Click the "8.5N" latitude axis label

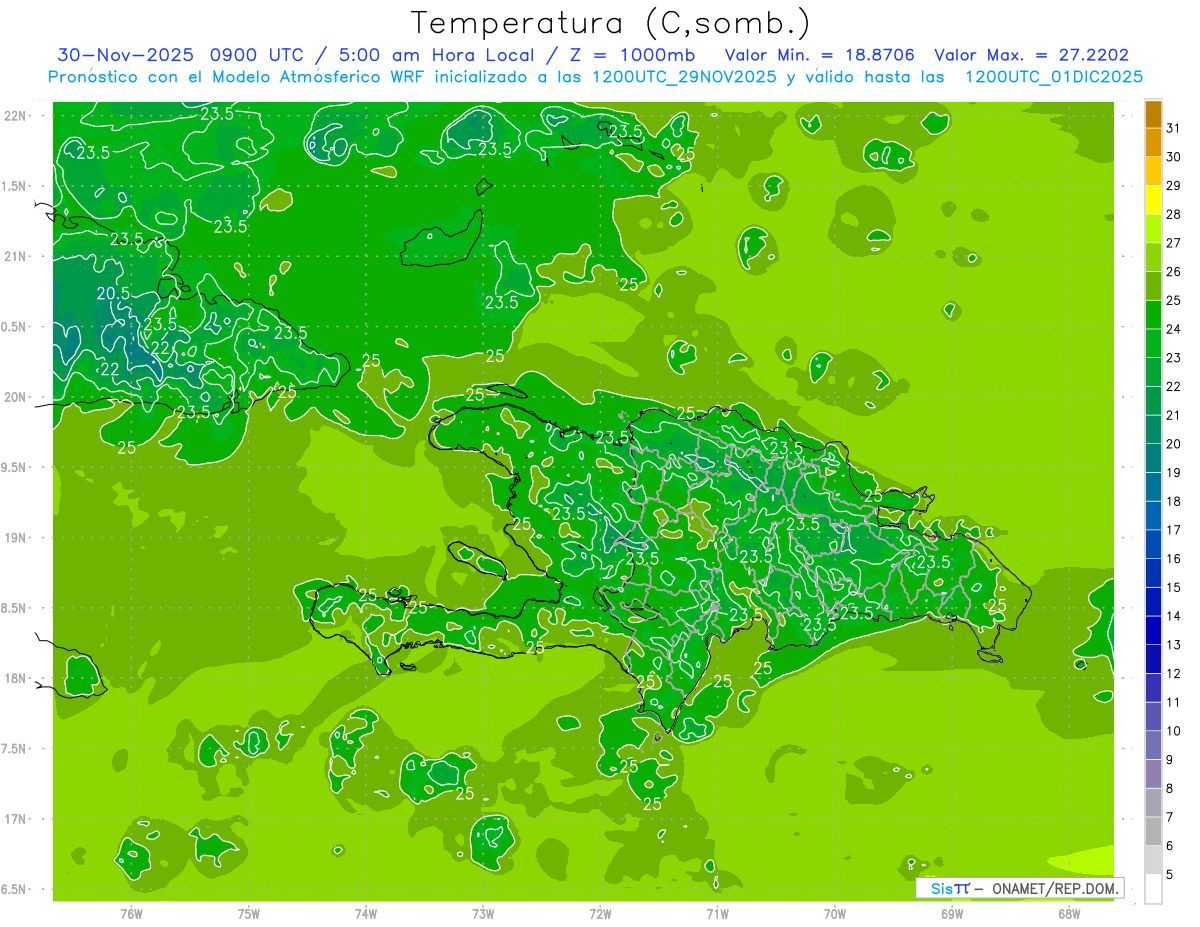tap(13, 608)
